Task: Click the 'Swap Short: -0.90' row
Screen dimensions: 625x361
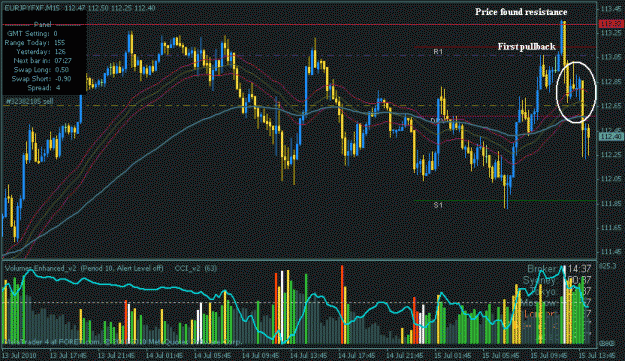Action: 41,79
